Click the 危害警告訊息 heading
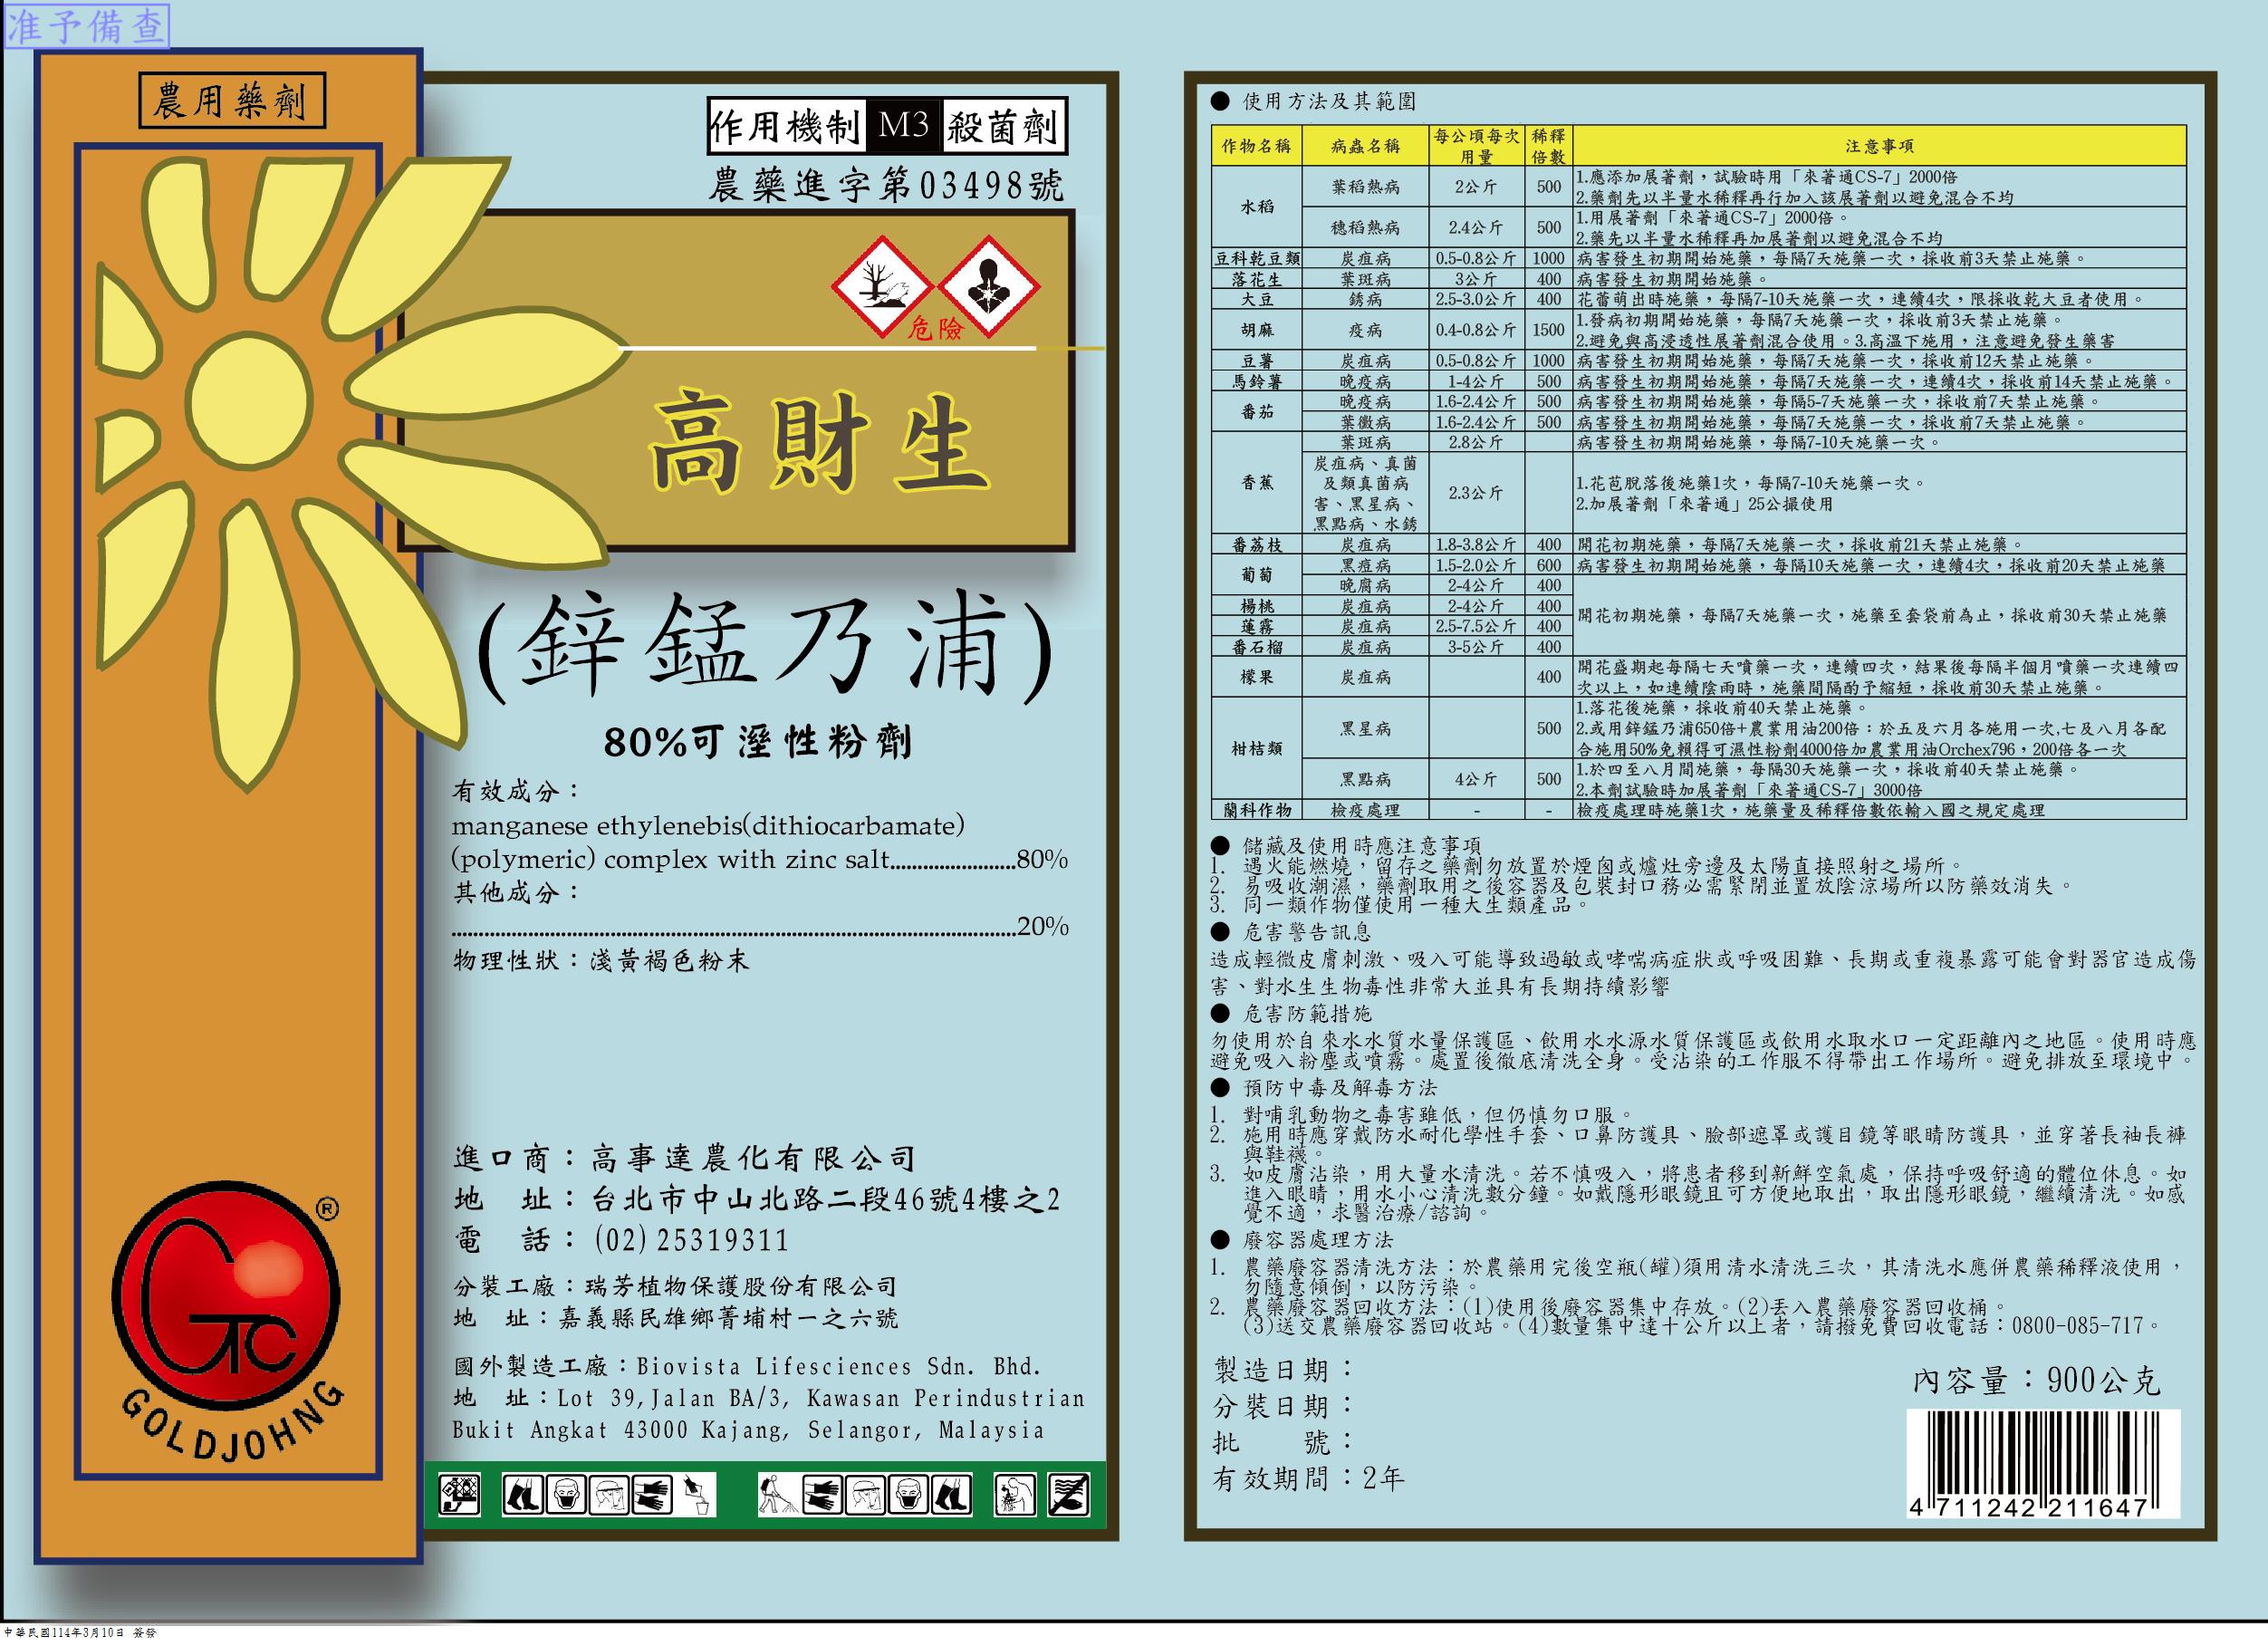The width and height of the screenshot is (2268, 1646). pyautogui.click(x=1307, y=932)
